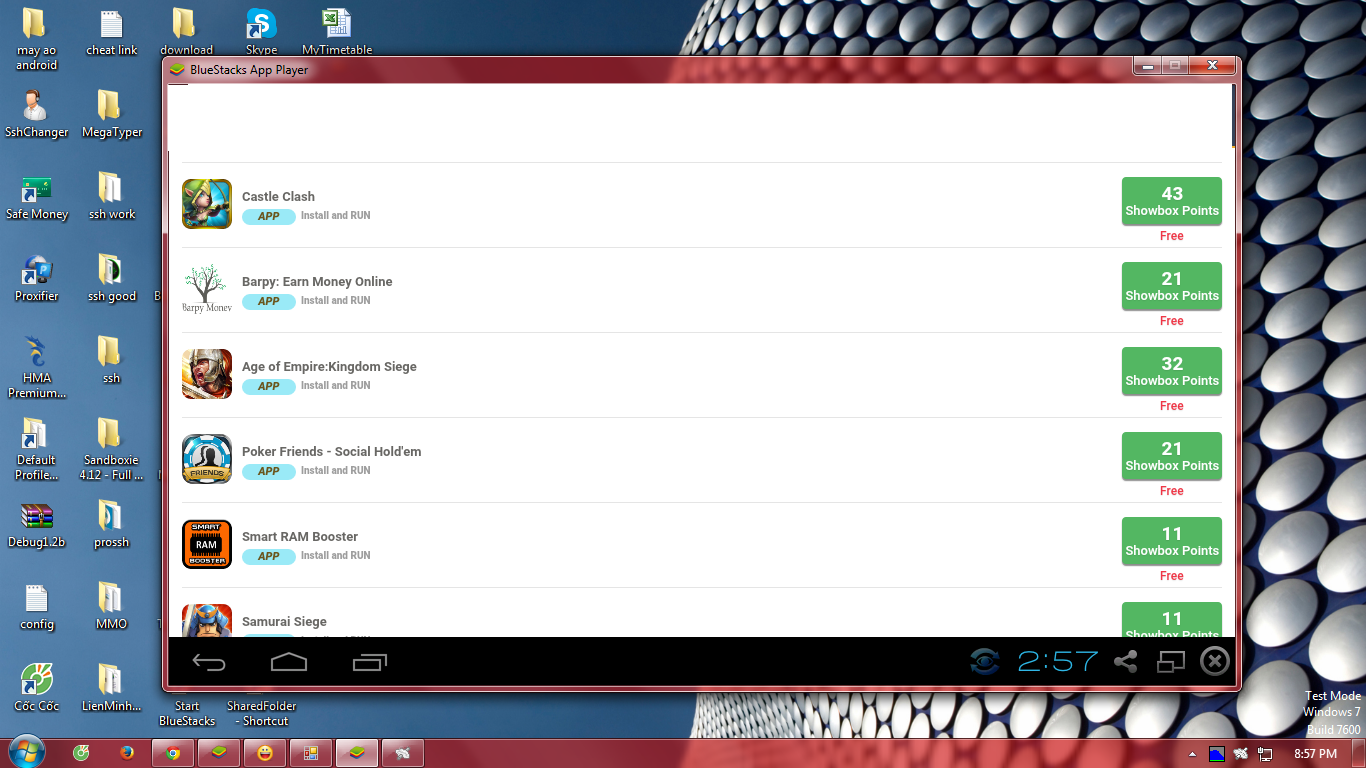Select the SshChanger desktop icon

point(36,115)
